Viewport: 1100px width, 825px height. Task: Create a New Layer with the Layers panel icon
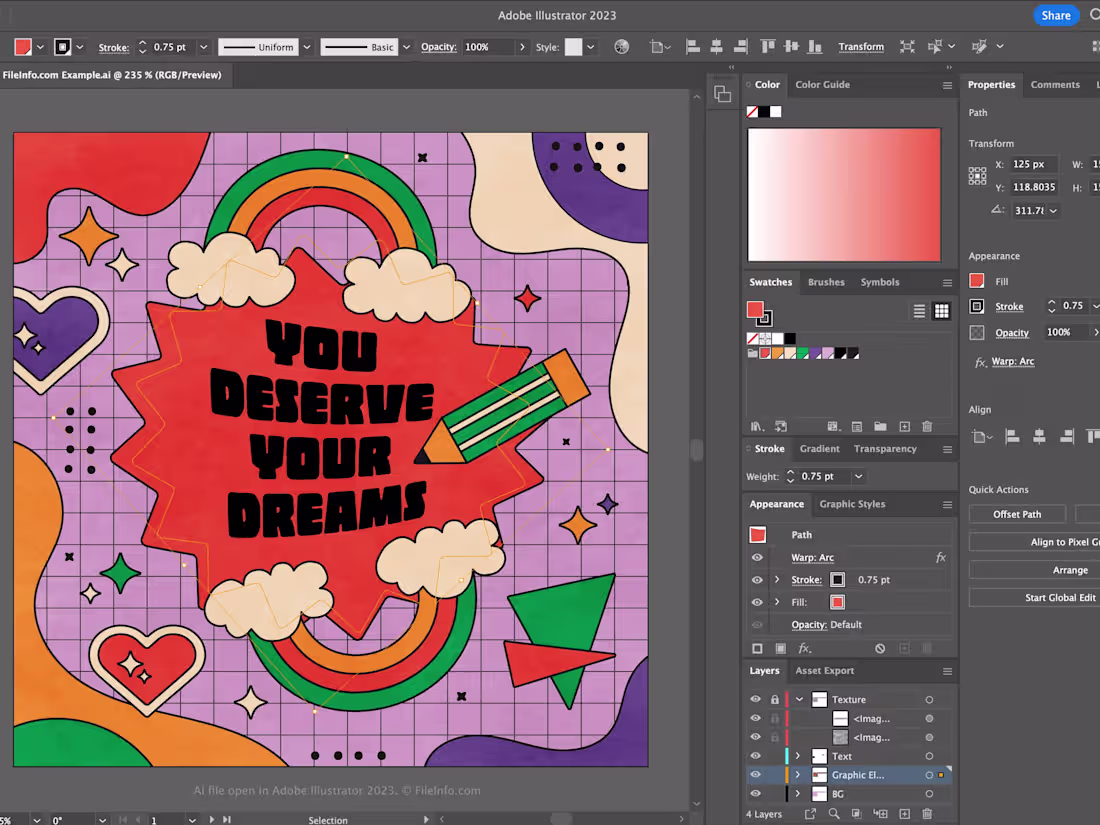point(904,814)
